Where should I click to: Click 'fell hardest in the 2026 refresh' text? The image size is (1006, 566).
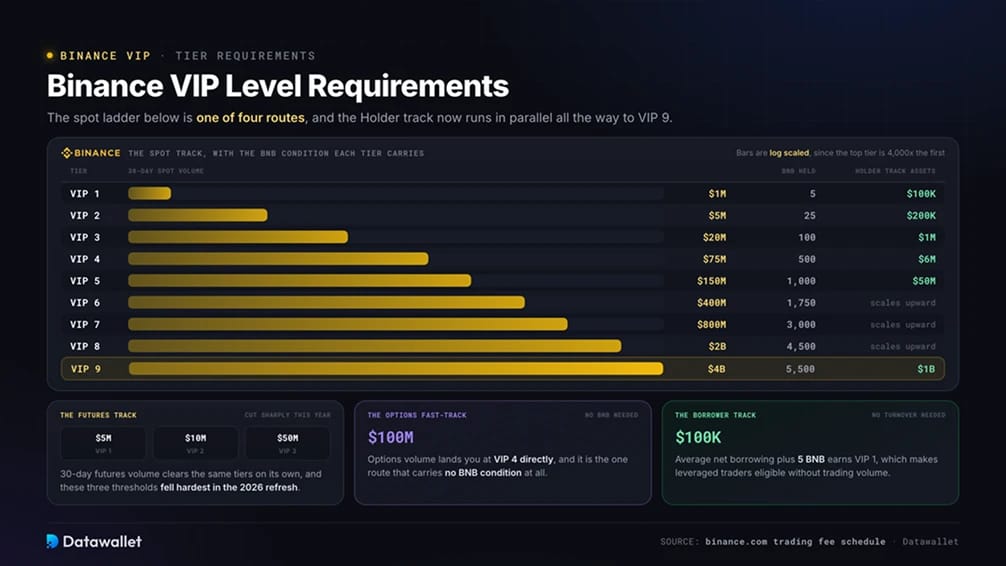pos(229,488)
